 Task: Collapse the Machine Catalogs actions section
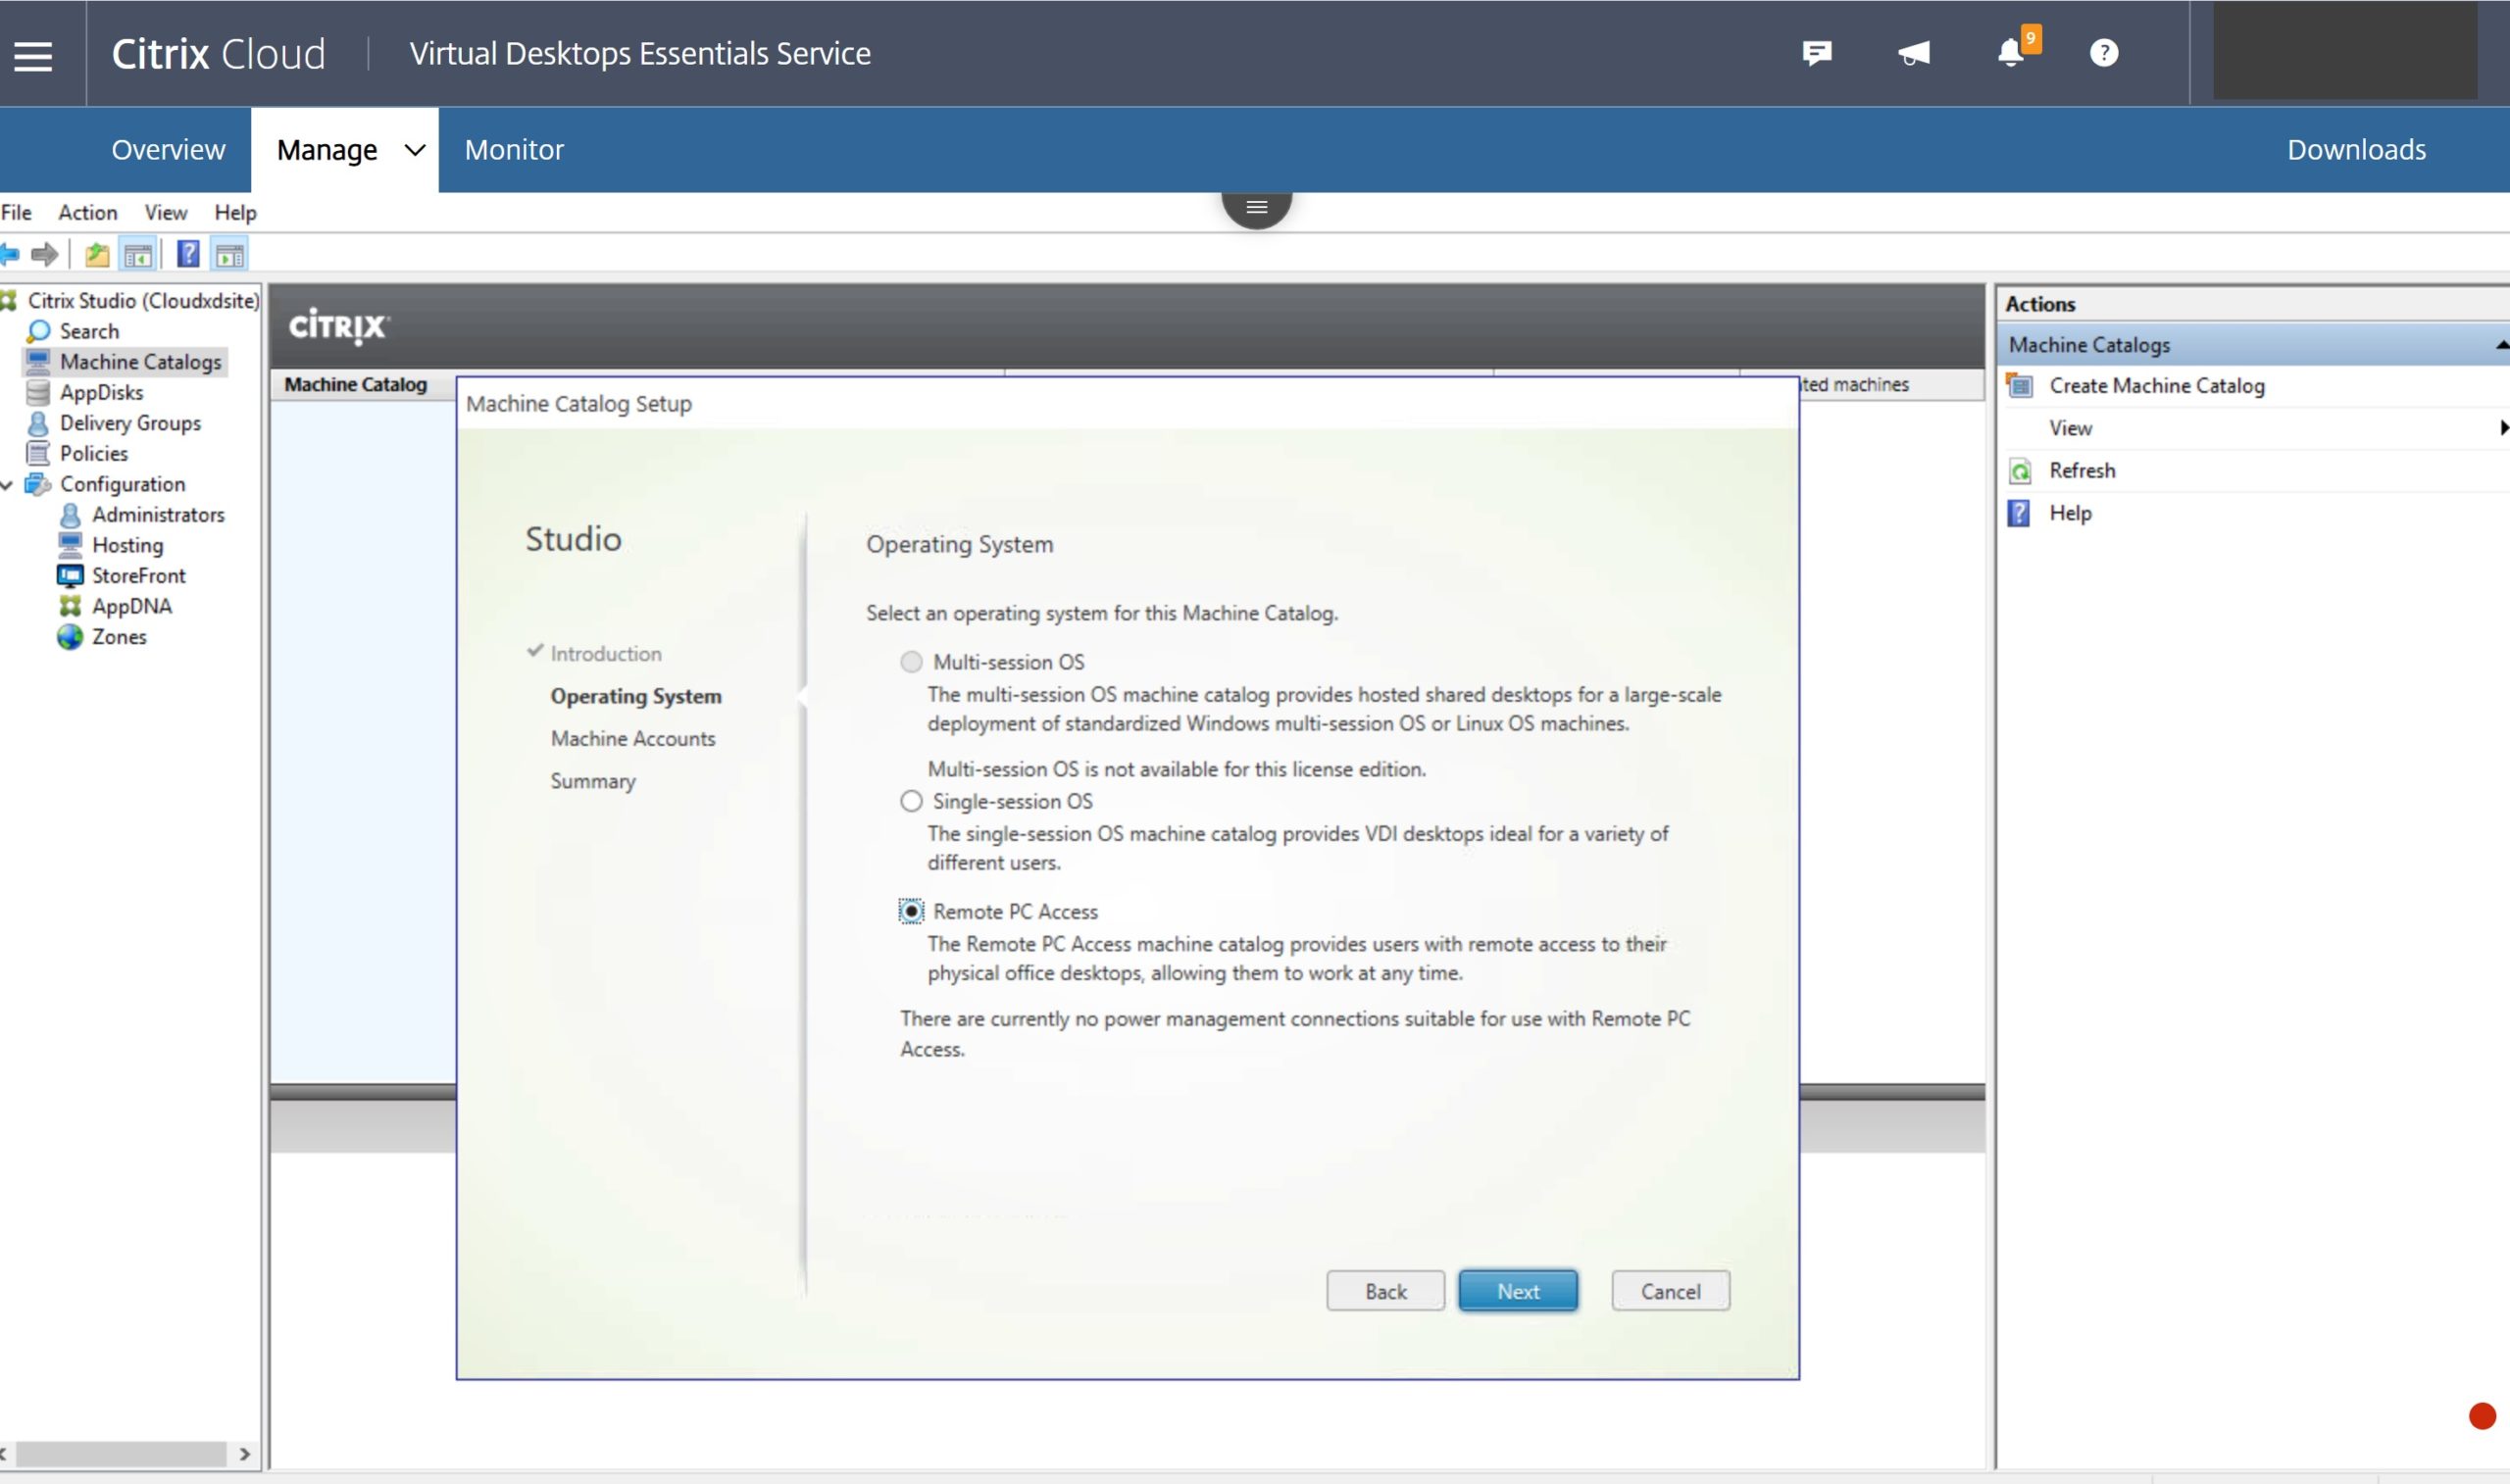click(2502, 345)
